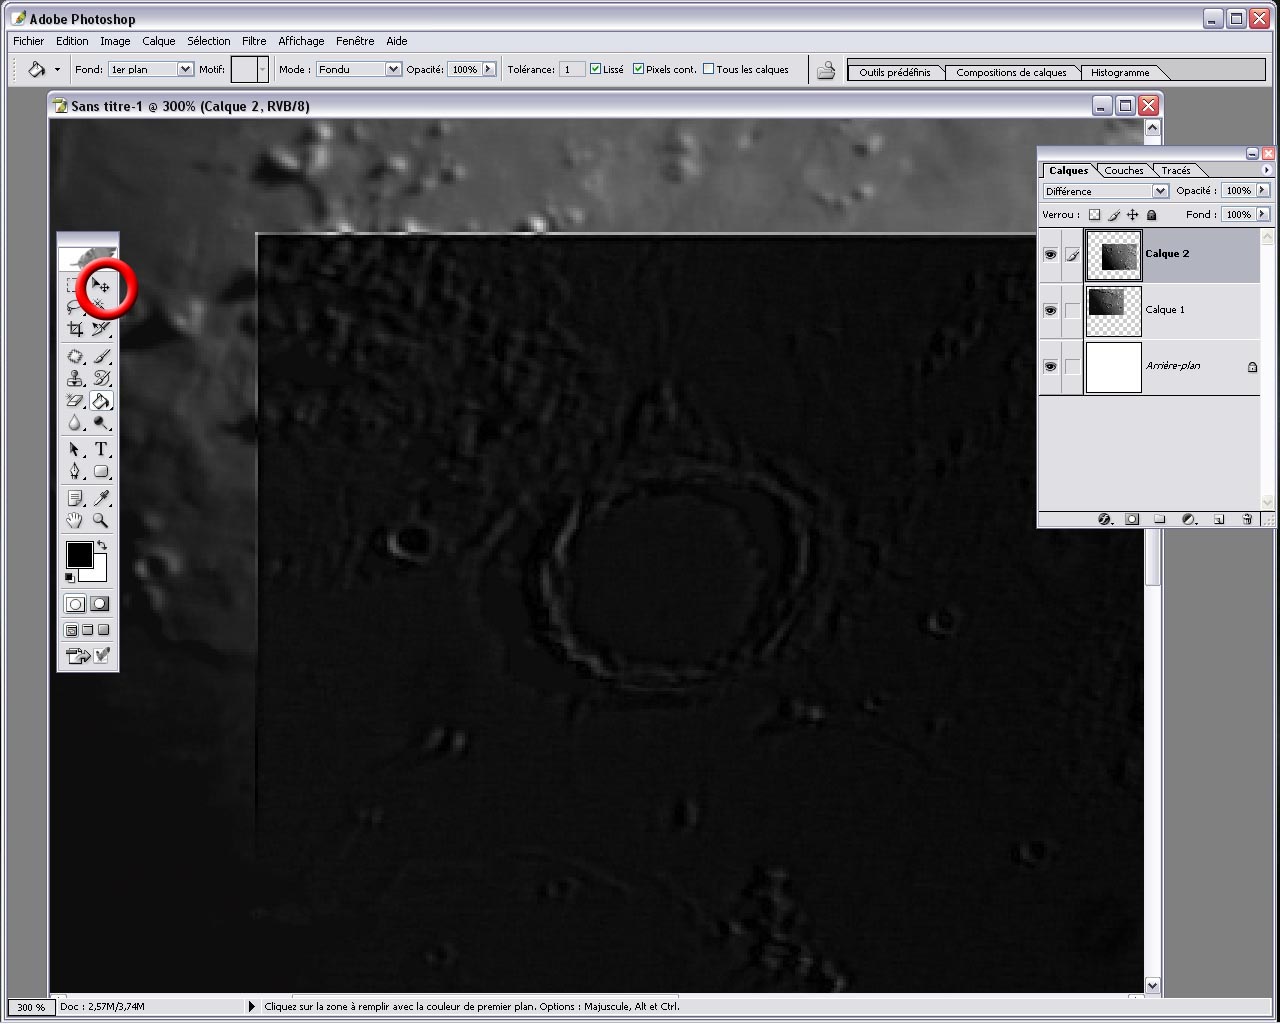Select the Brush tool

(x=101, y=356)
